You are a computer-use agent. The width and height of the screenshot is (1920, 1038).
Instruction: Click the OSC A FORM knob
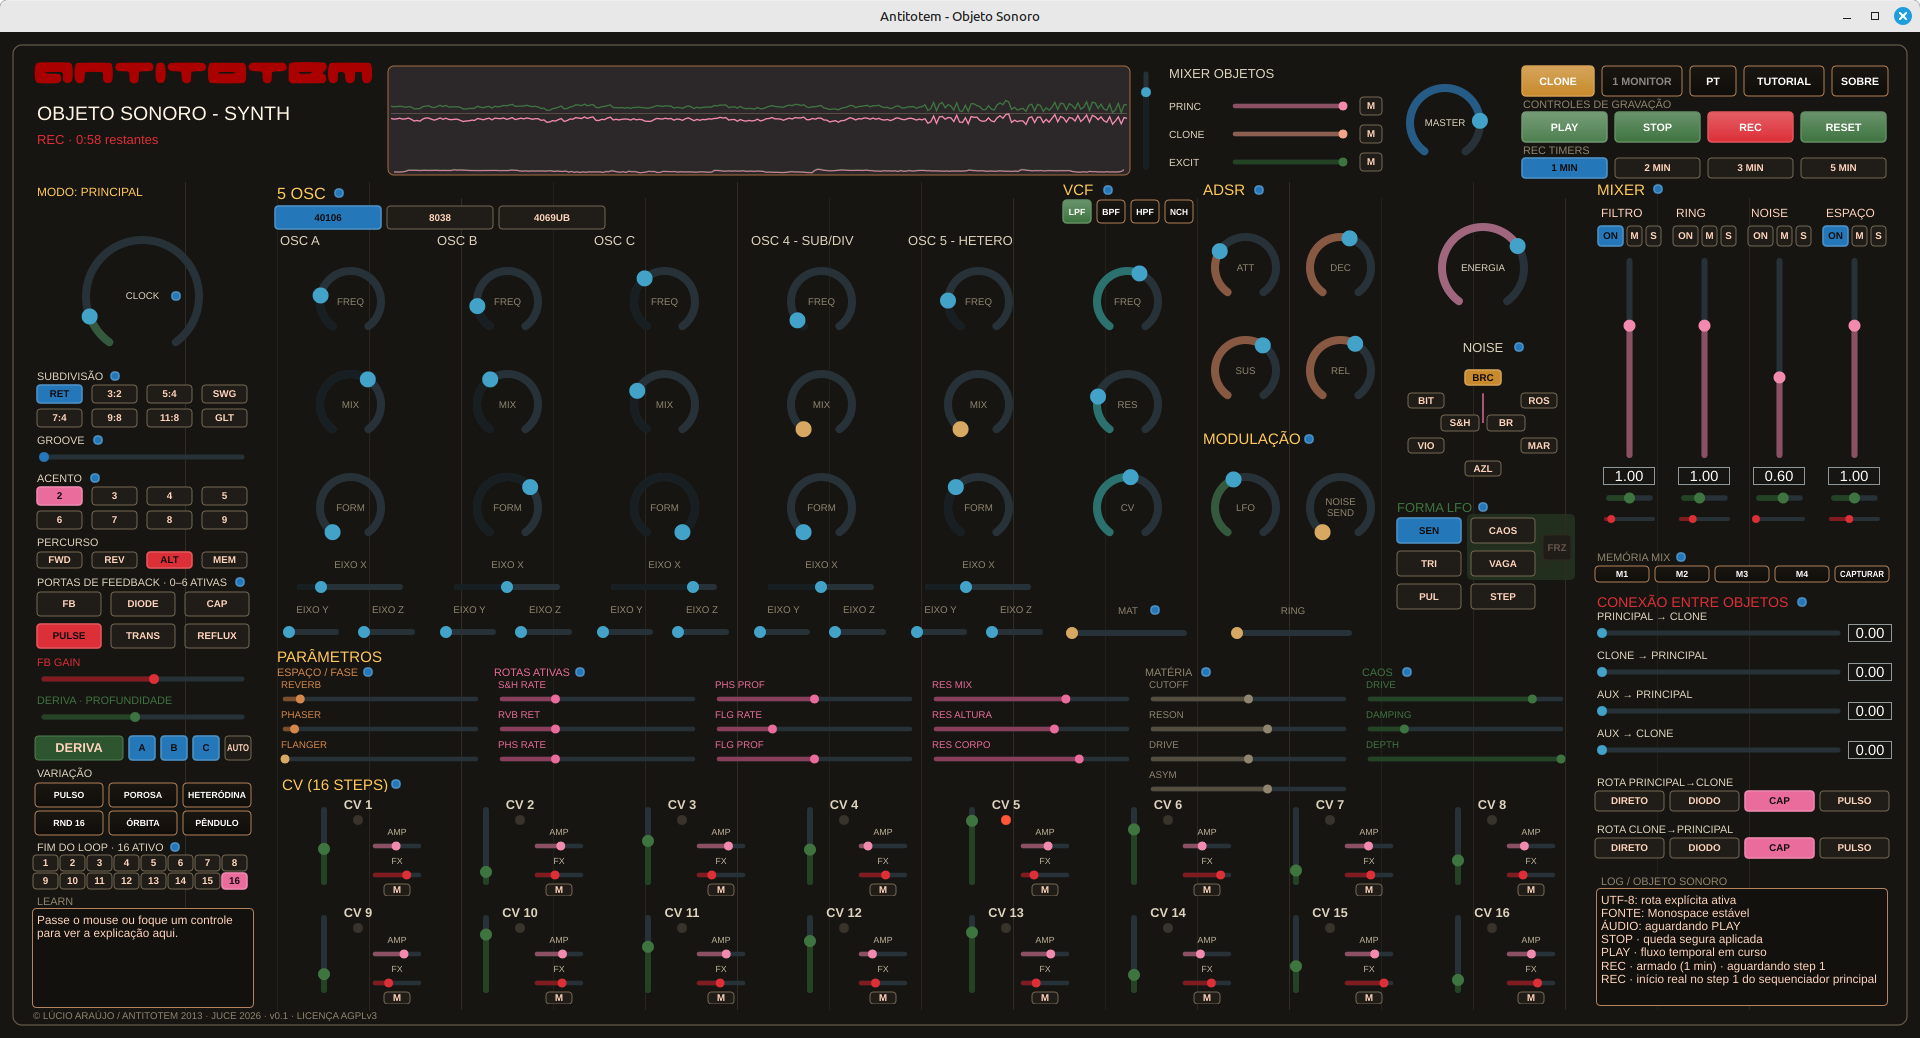(x=350, y=507)
